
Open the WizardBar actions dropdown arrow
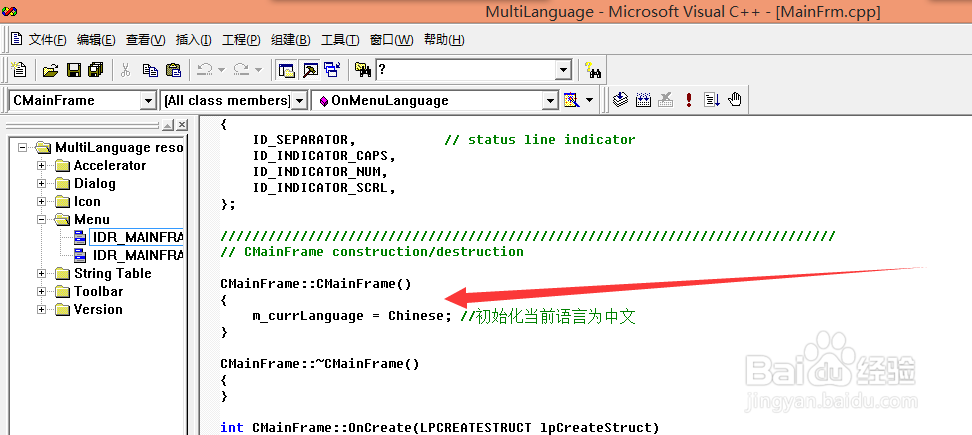(x=589, y=100)
